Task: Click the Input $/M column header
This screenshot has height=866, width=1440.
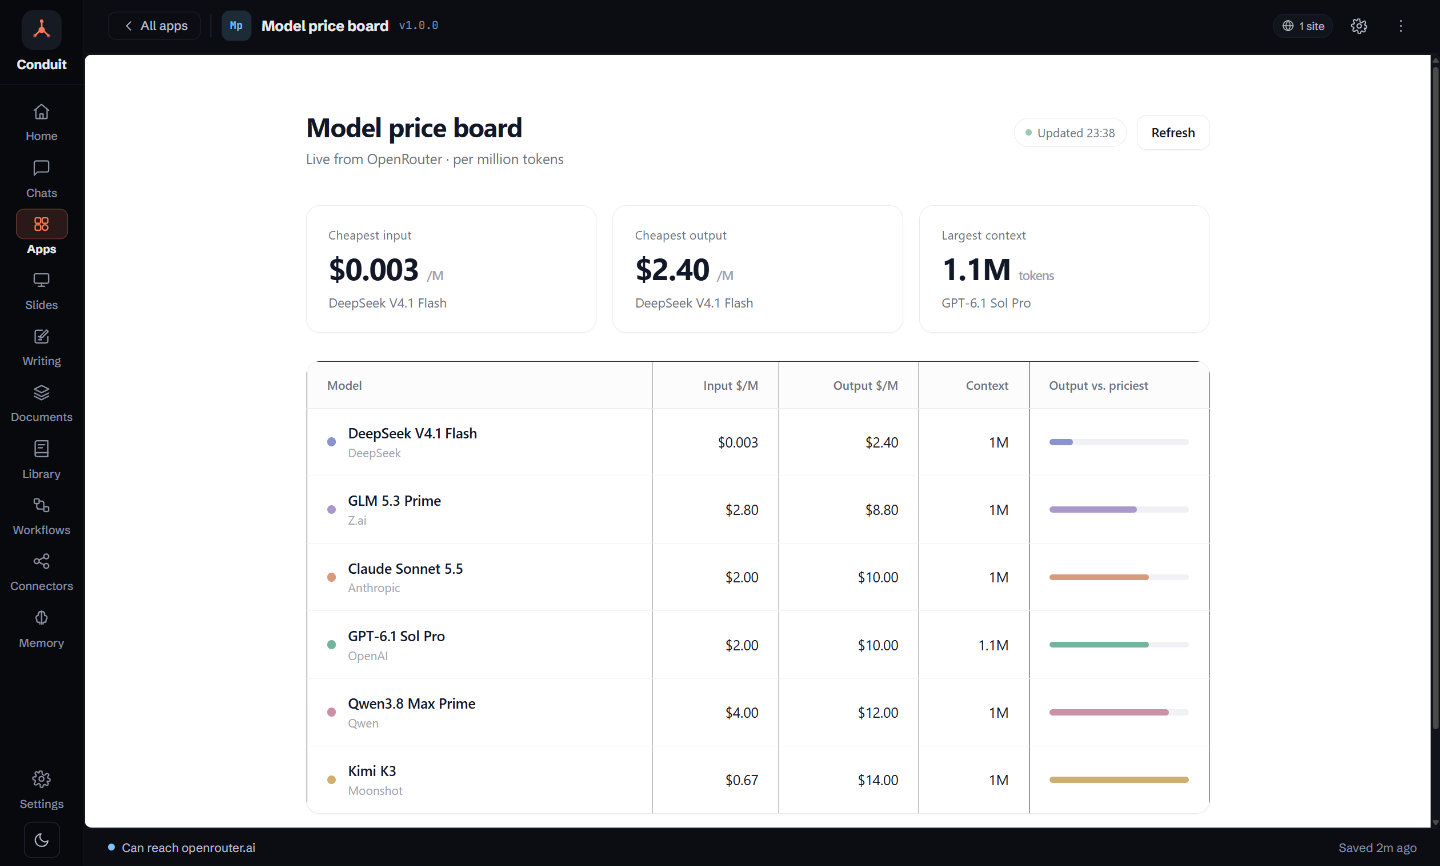Action: pos(730,386)
